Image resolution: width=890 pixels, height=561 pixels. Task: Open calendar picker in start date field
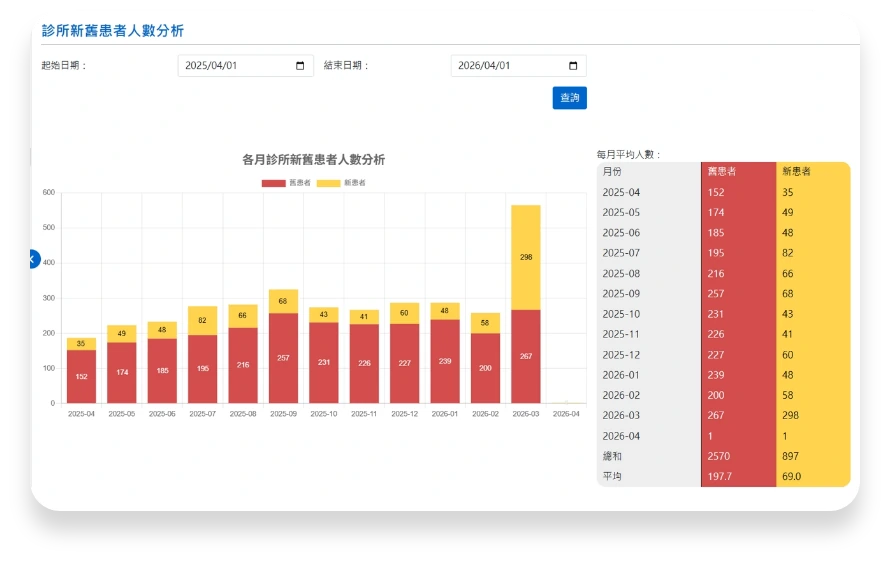pyautogui.click(x=300, y=66)
